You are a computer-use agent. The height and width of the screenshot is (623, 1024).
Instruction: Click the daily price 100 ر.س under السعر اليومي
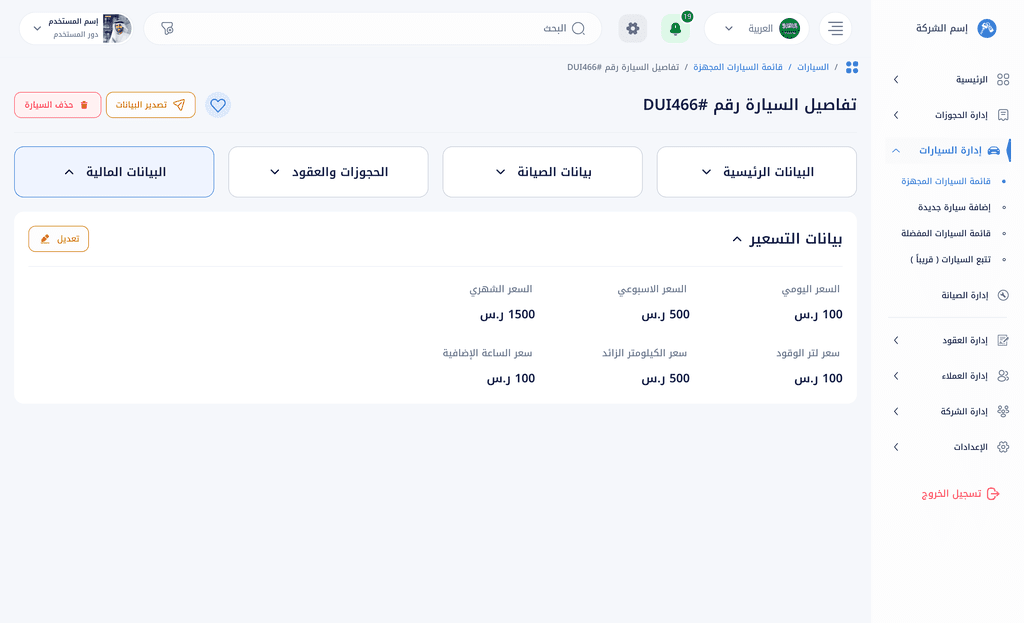pyautogui.click(x=818, y=315)
